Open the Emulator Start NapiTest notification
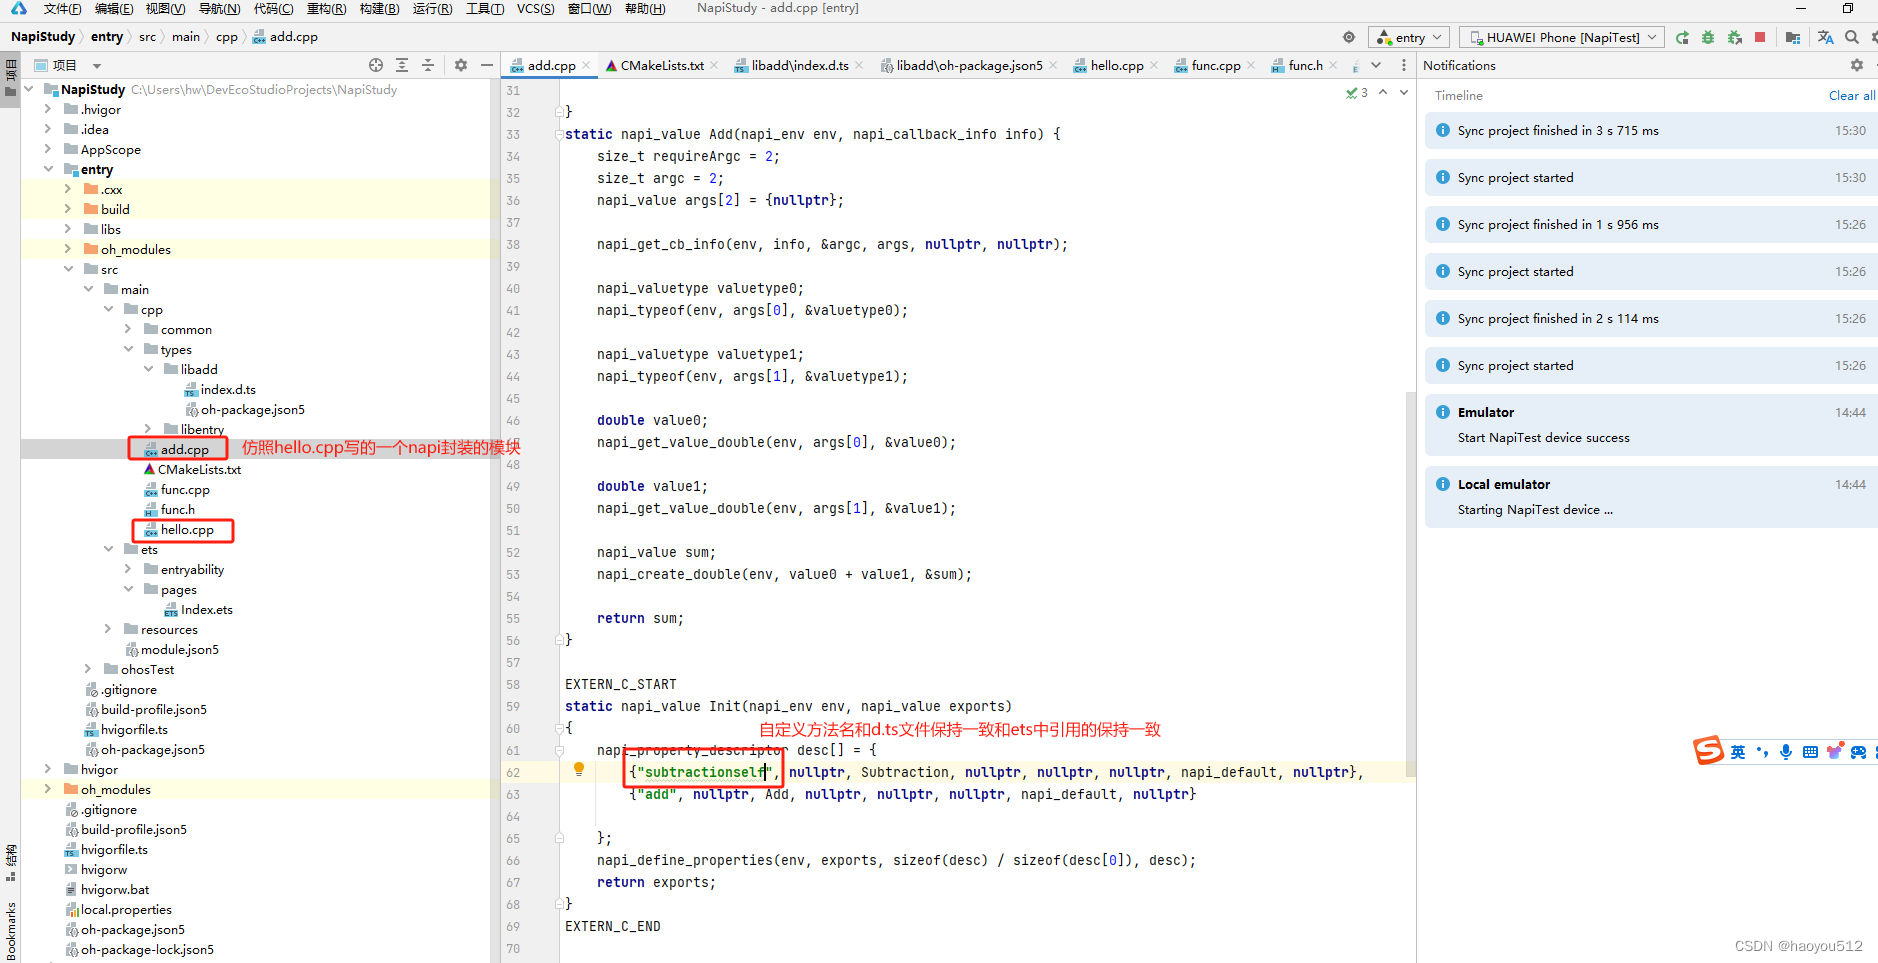Screen dimensions: 1878x963 (1650, 424)
